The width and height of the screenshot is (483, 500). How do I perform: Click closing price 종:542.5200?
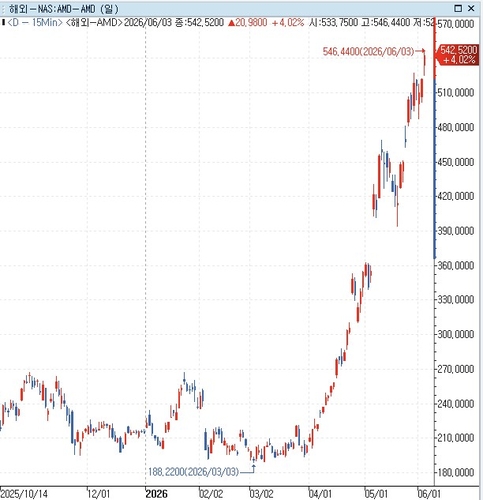(199, 23)
